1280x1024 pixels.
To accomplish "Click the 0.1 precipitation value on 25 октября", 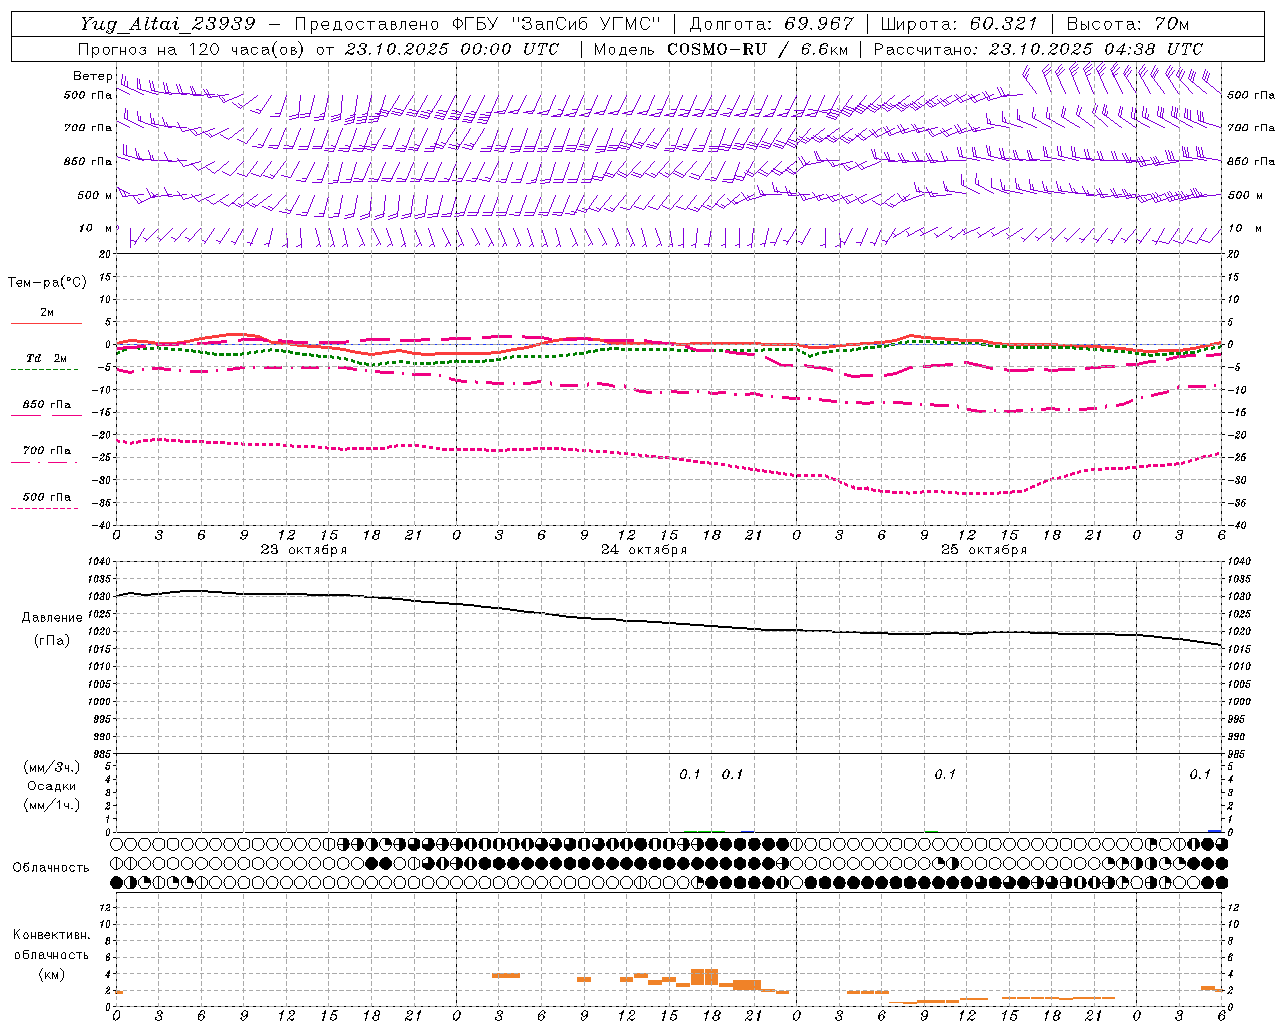I will pyautogui.click(x=944, y=775).
